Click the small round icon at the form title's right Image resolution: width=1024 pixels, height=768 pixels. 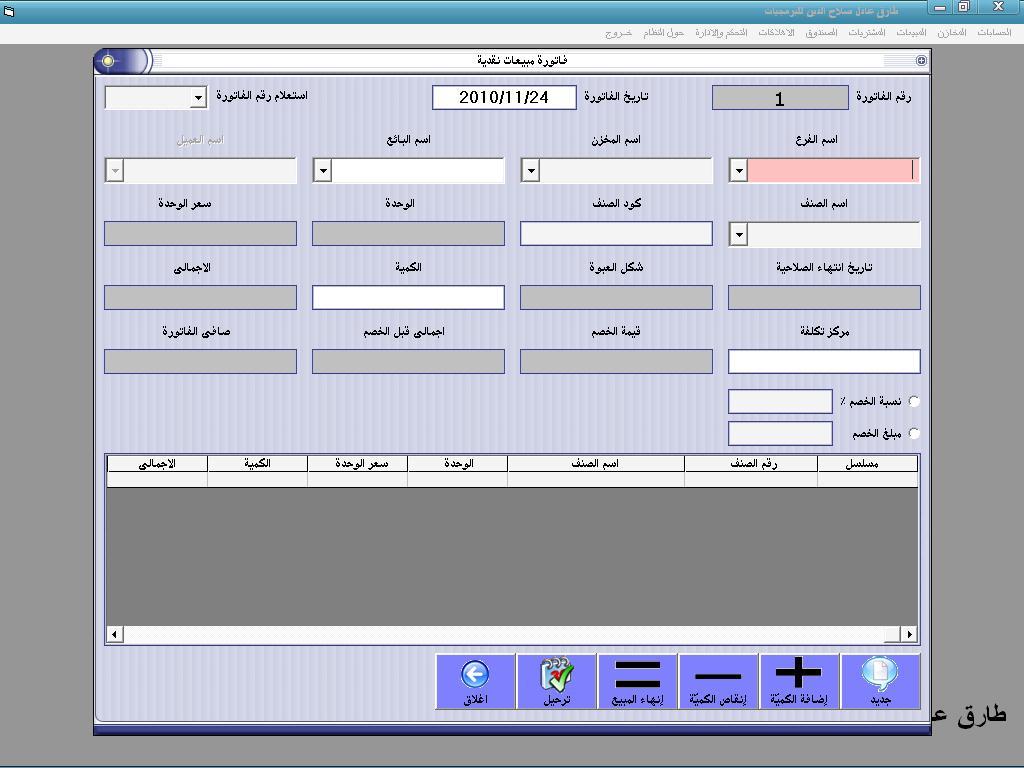point(921,61)
